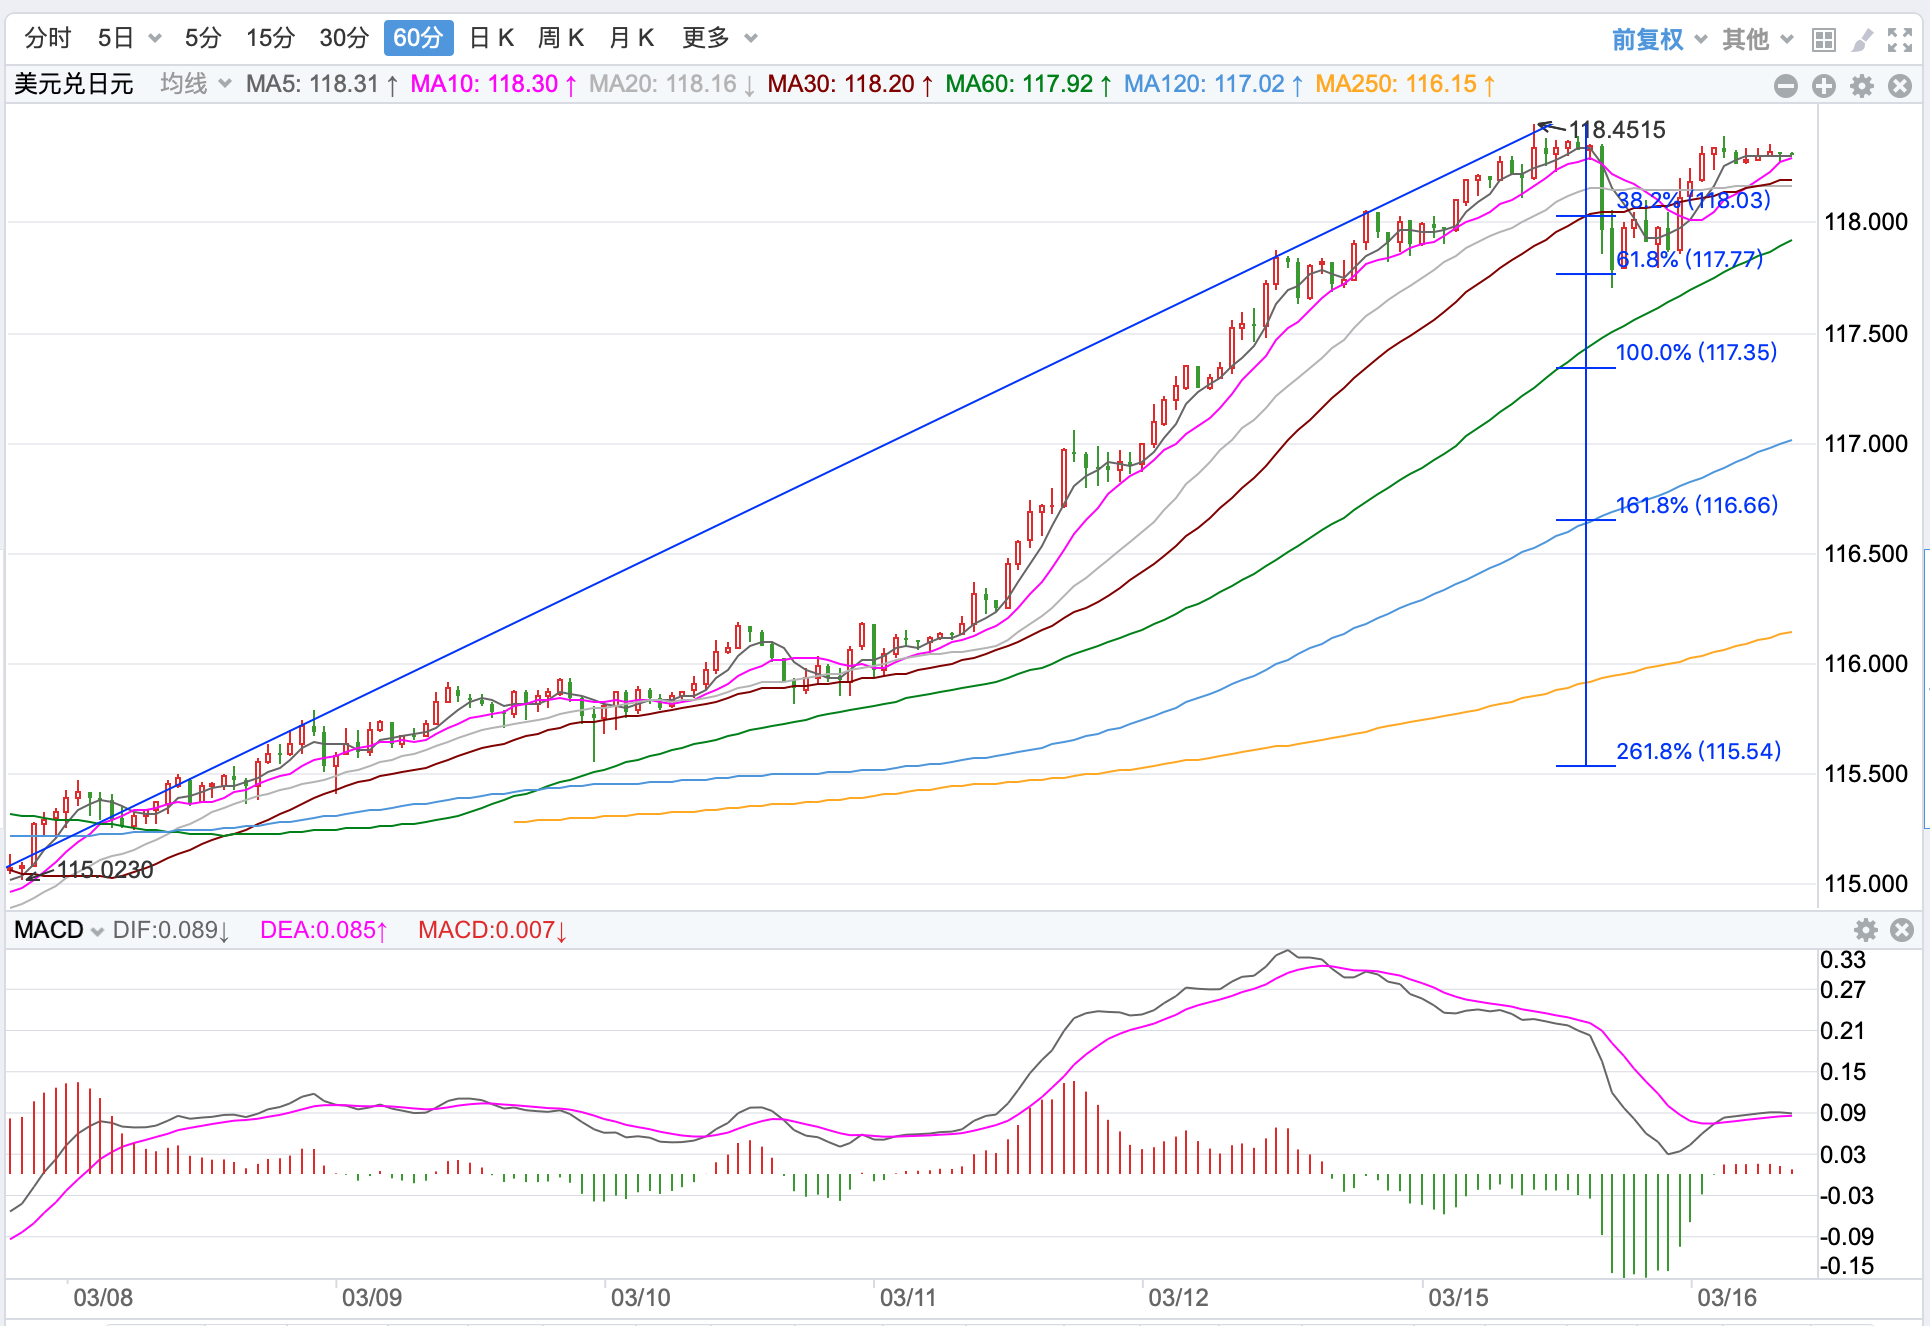Switch to the 15分 timeframe tab

tap(270, 38)
